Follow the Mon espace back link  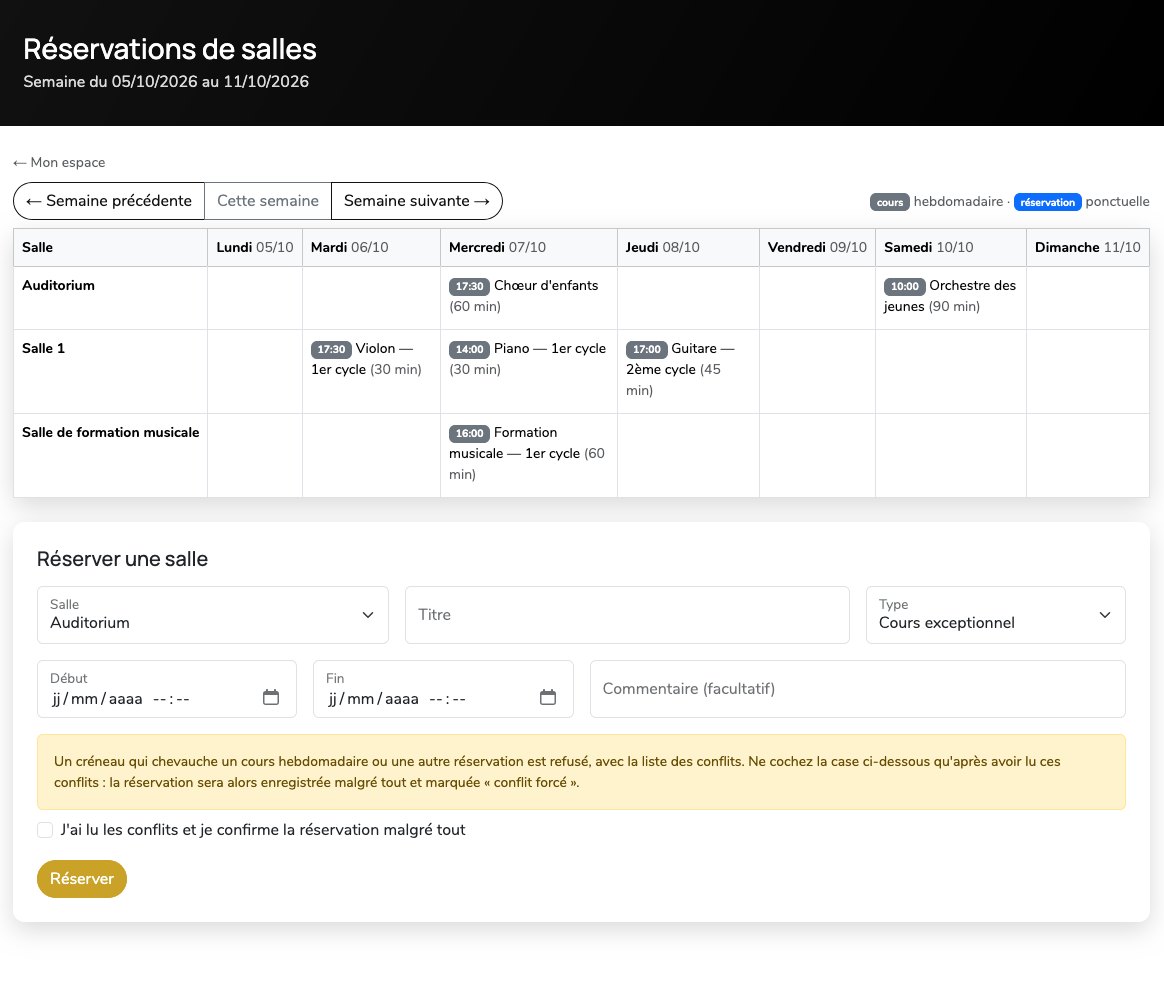pos(59,163)
